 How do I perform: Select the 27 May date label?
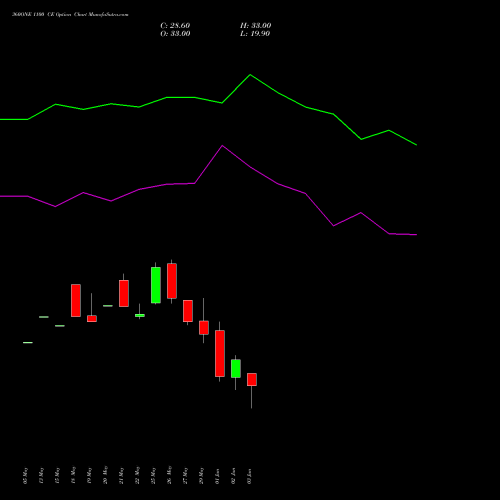point(185,476)
